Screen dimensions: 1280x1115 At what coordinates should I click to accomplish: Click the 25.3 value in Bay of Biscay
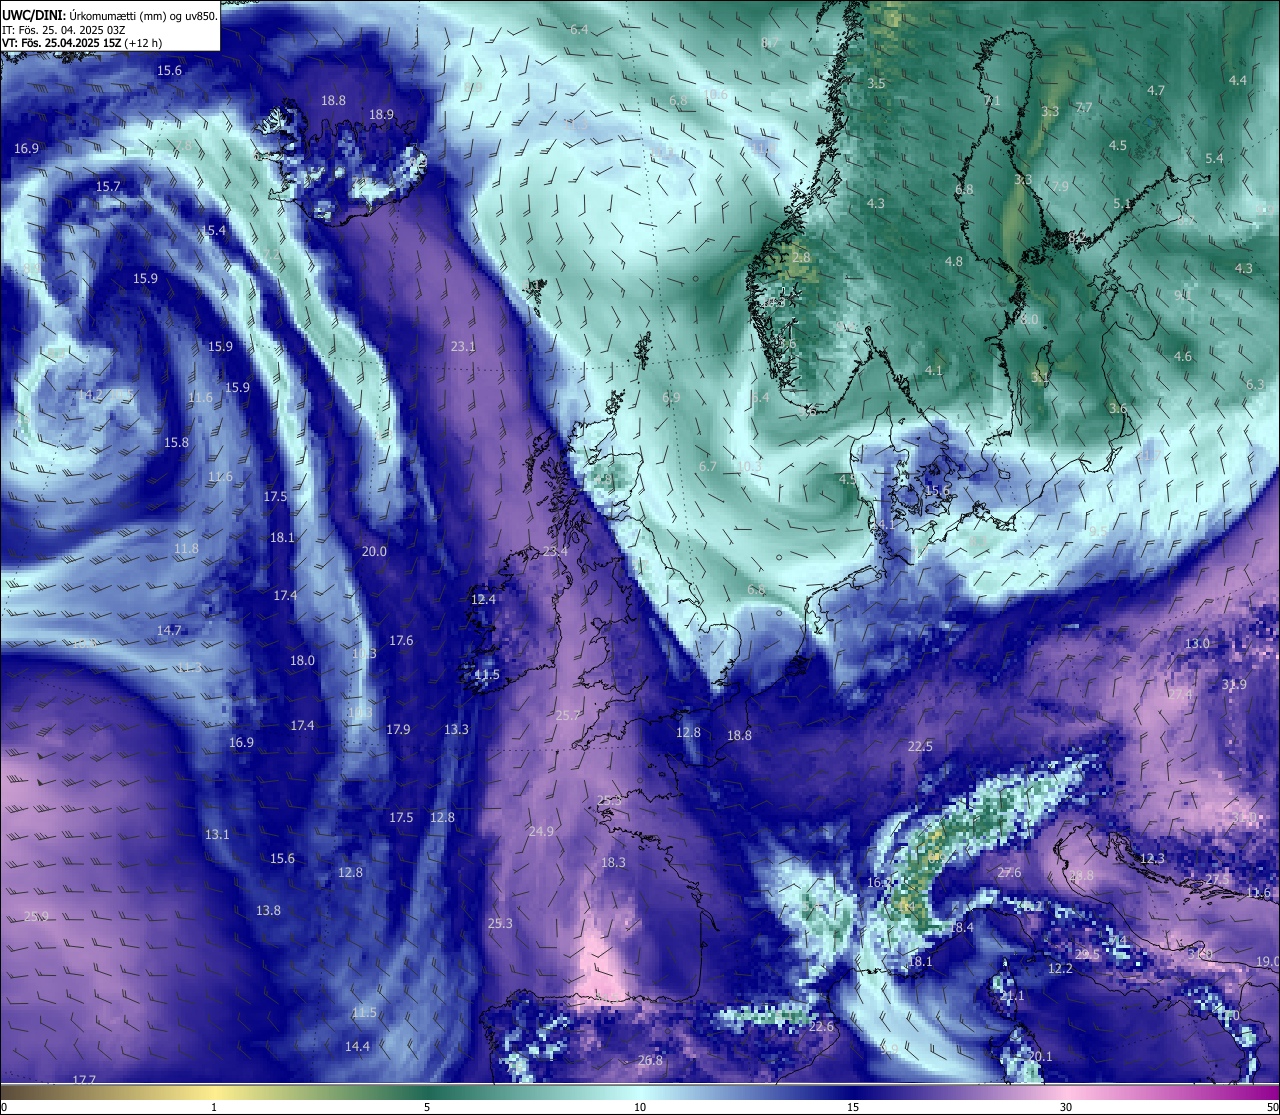(x=500, y=924)
